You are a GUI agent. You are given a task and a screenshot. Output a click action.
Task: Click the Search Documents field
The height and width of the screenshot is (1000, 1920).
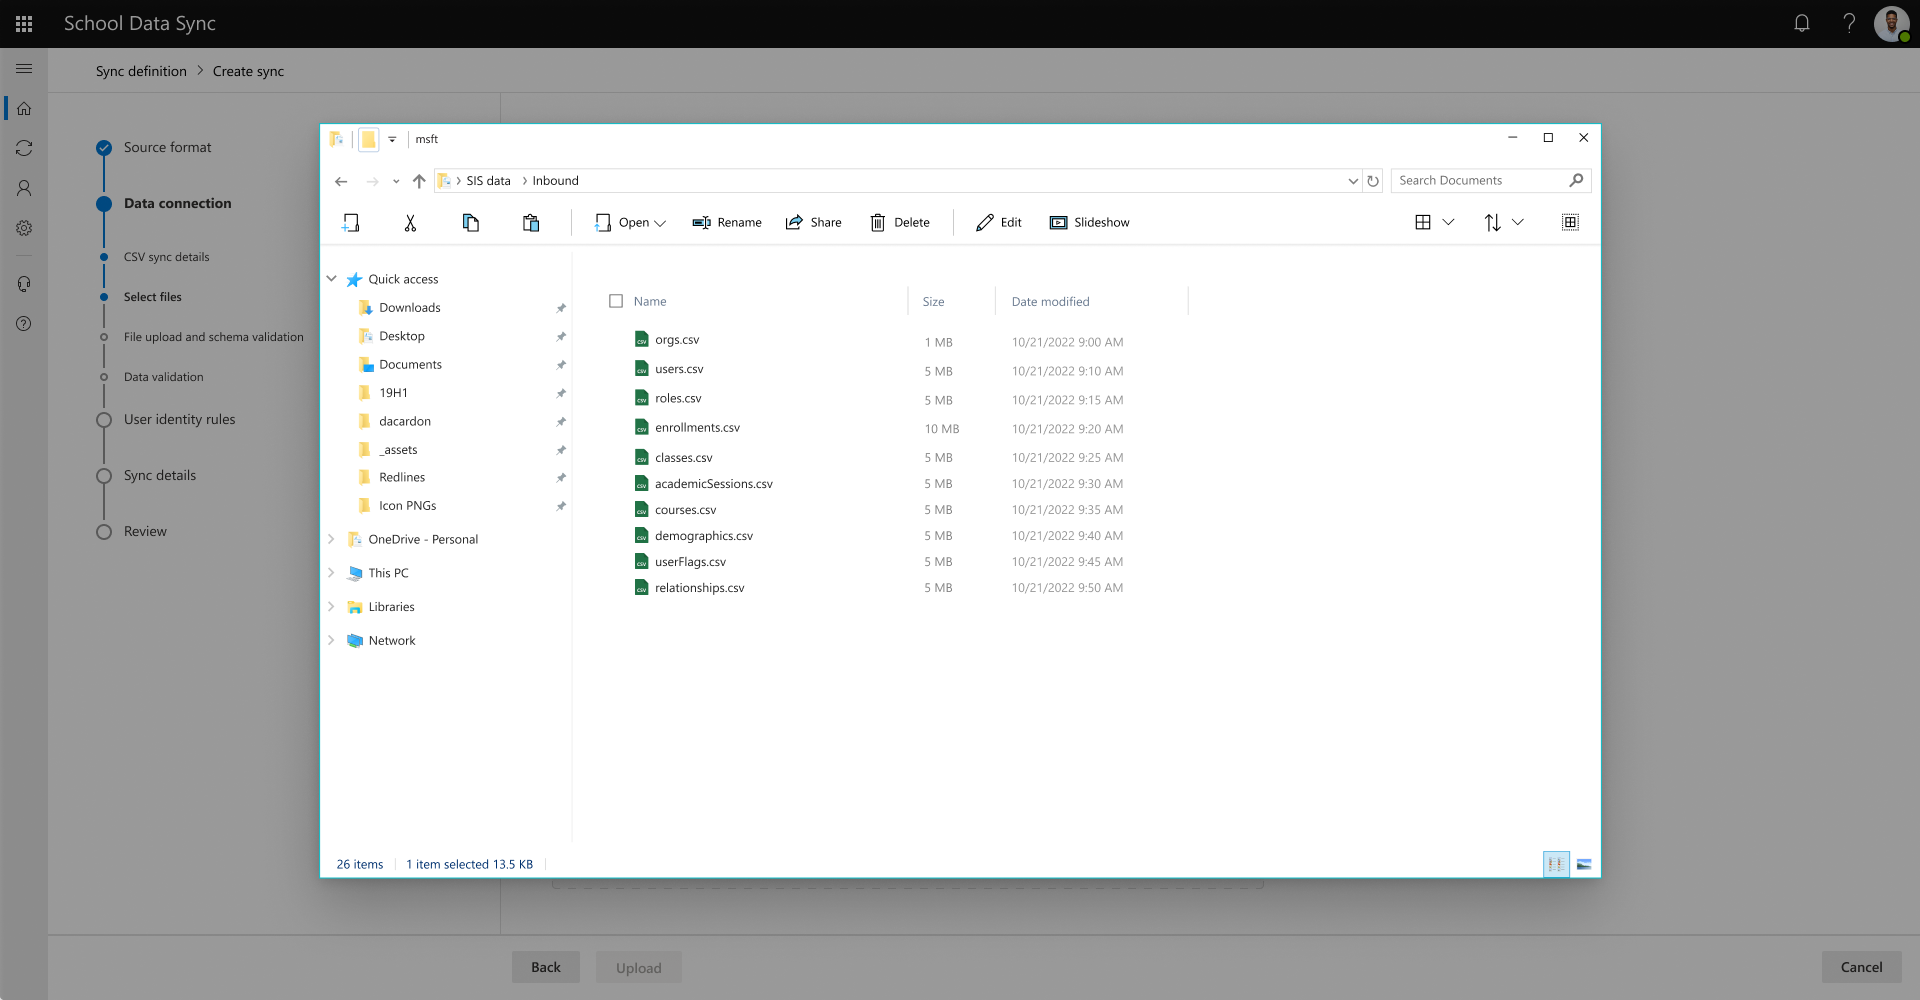point(1480,181)
